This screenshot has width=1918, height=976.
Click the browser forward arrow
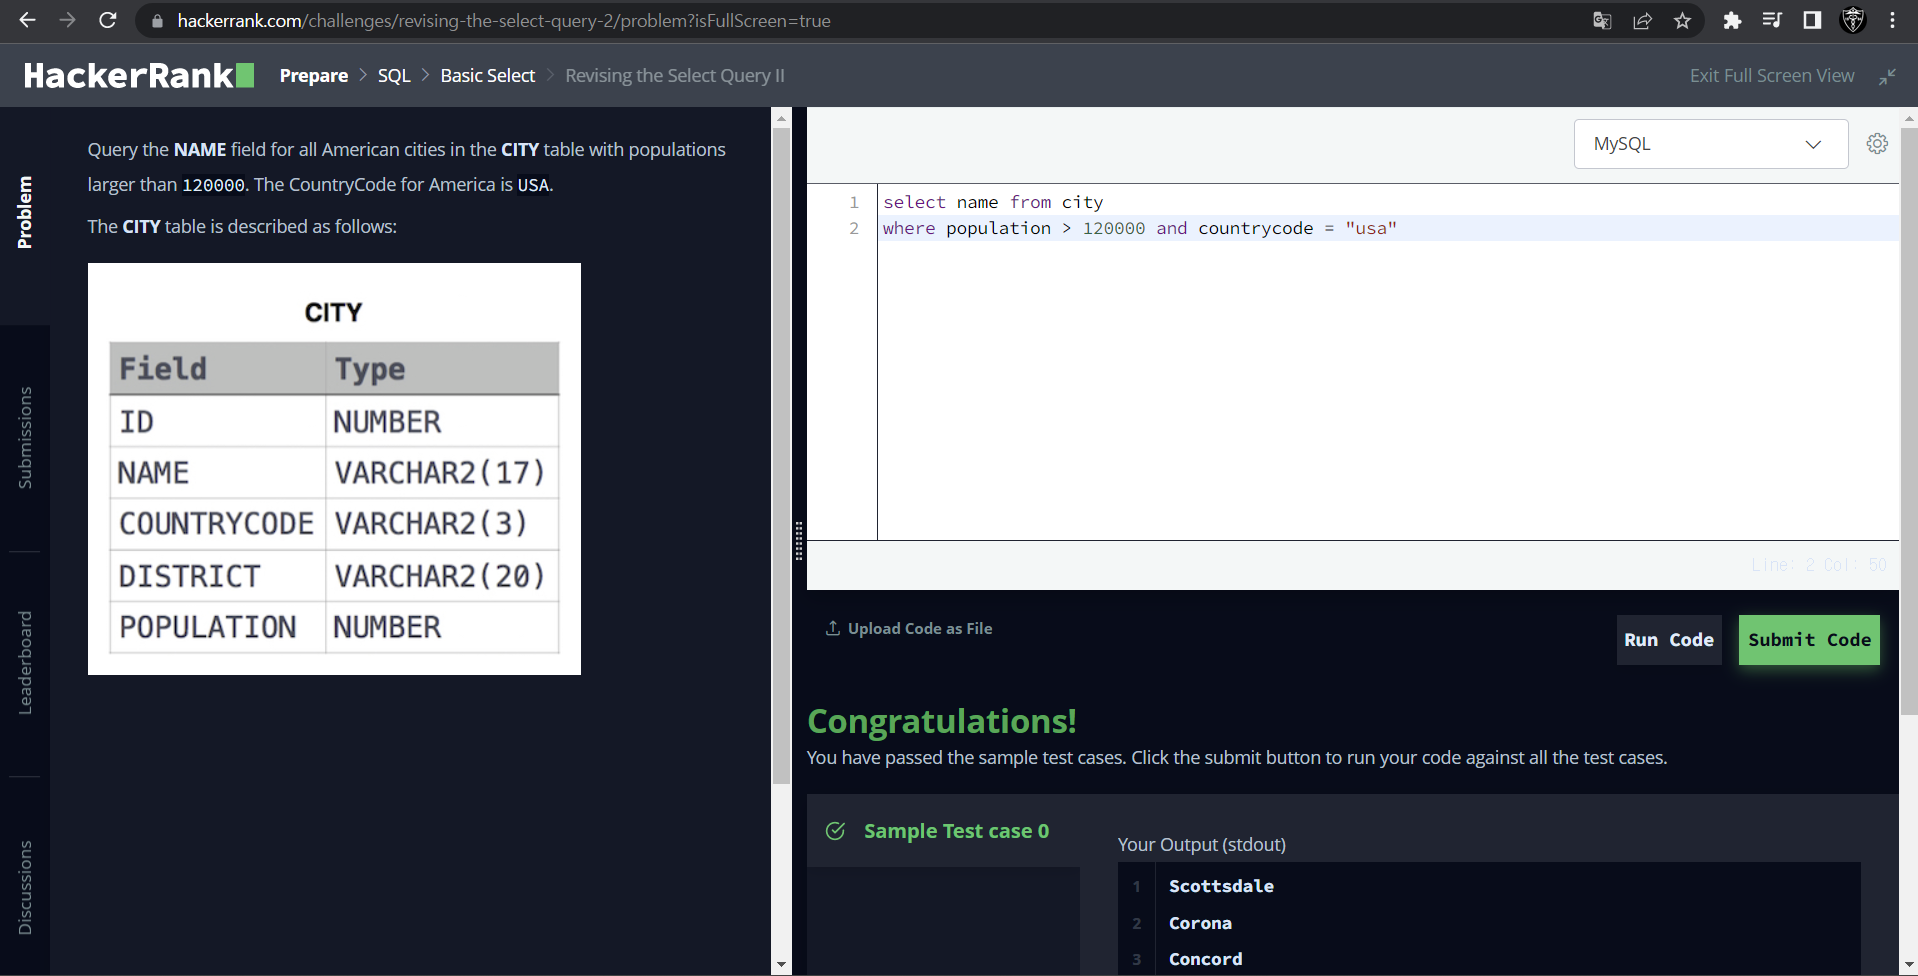tap(67, 20)
